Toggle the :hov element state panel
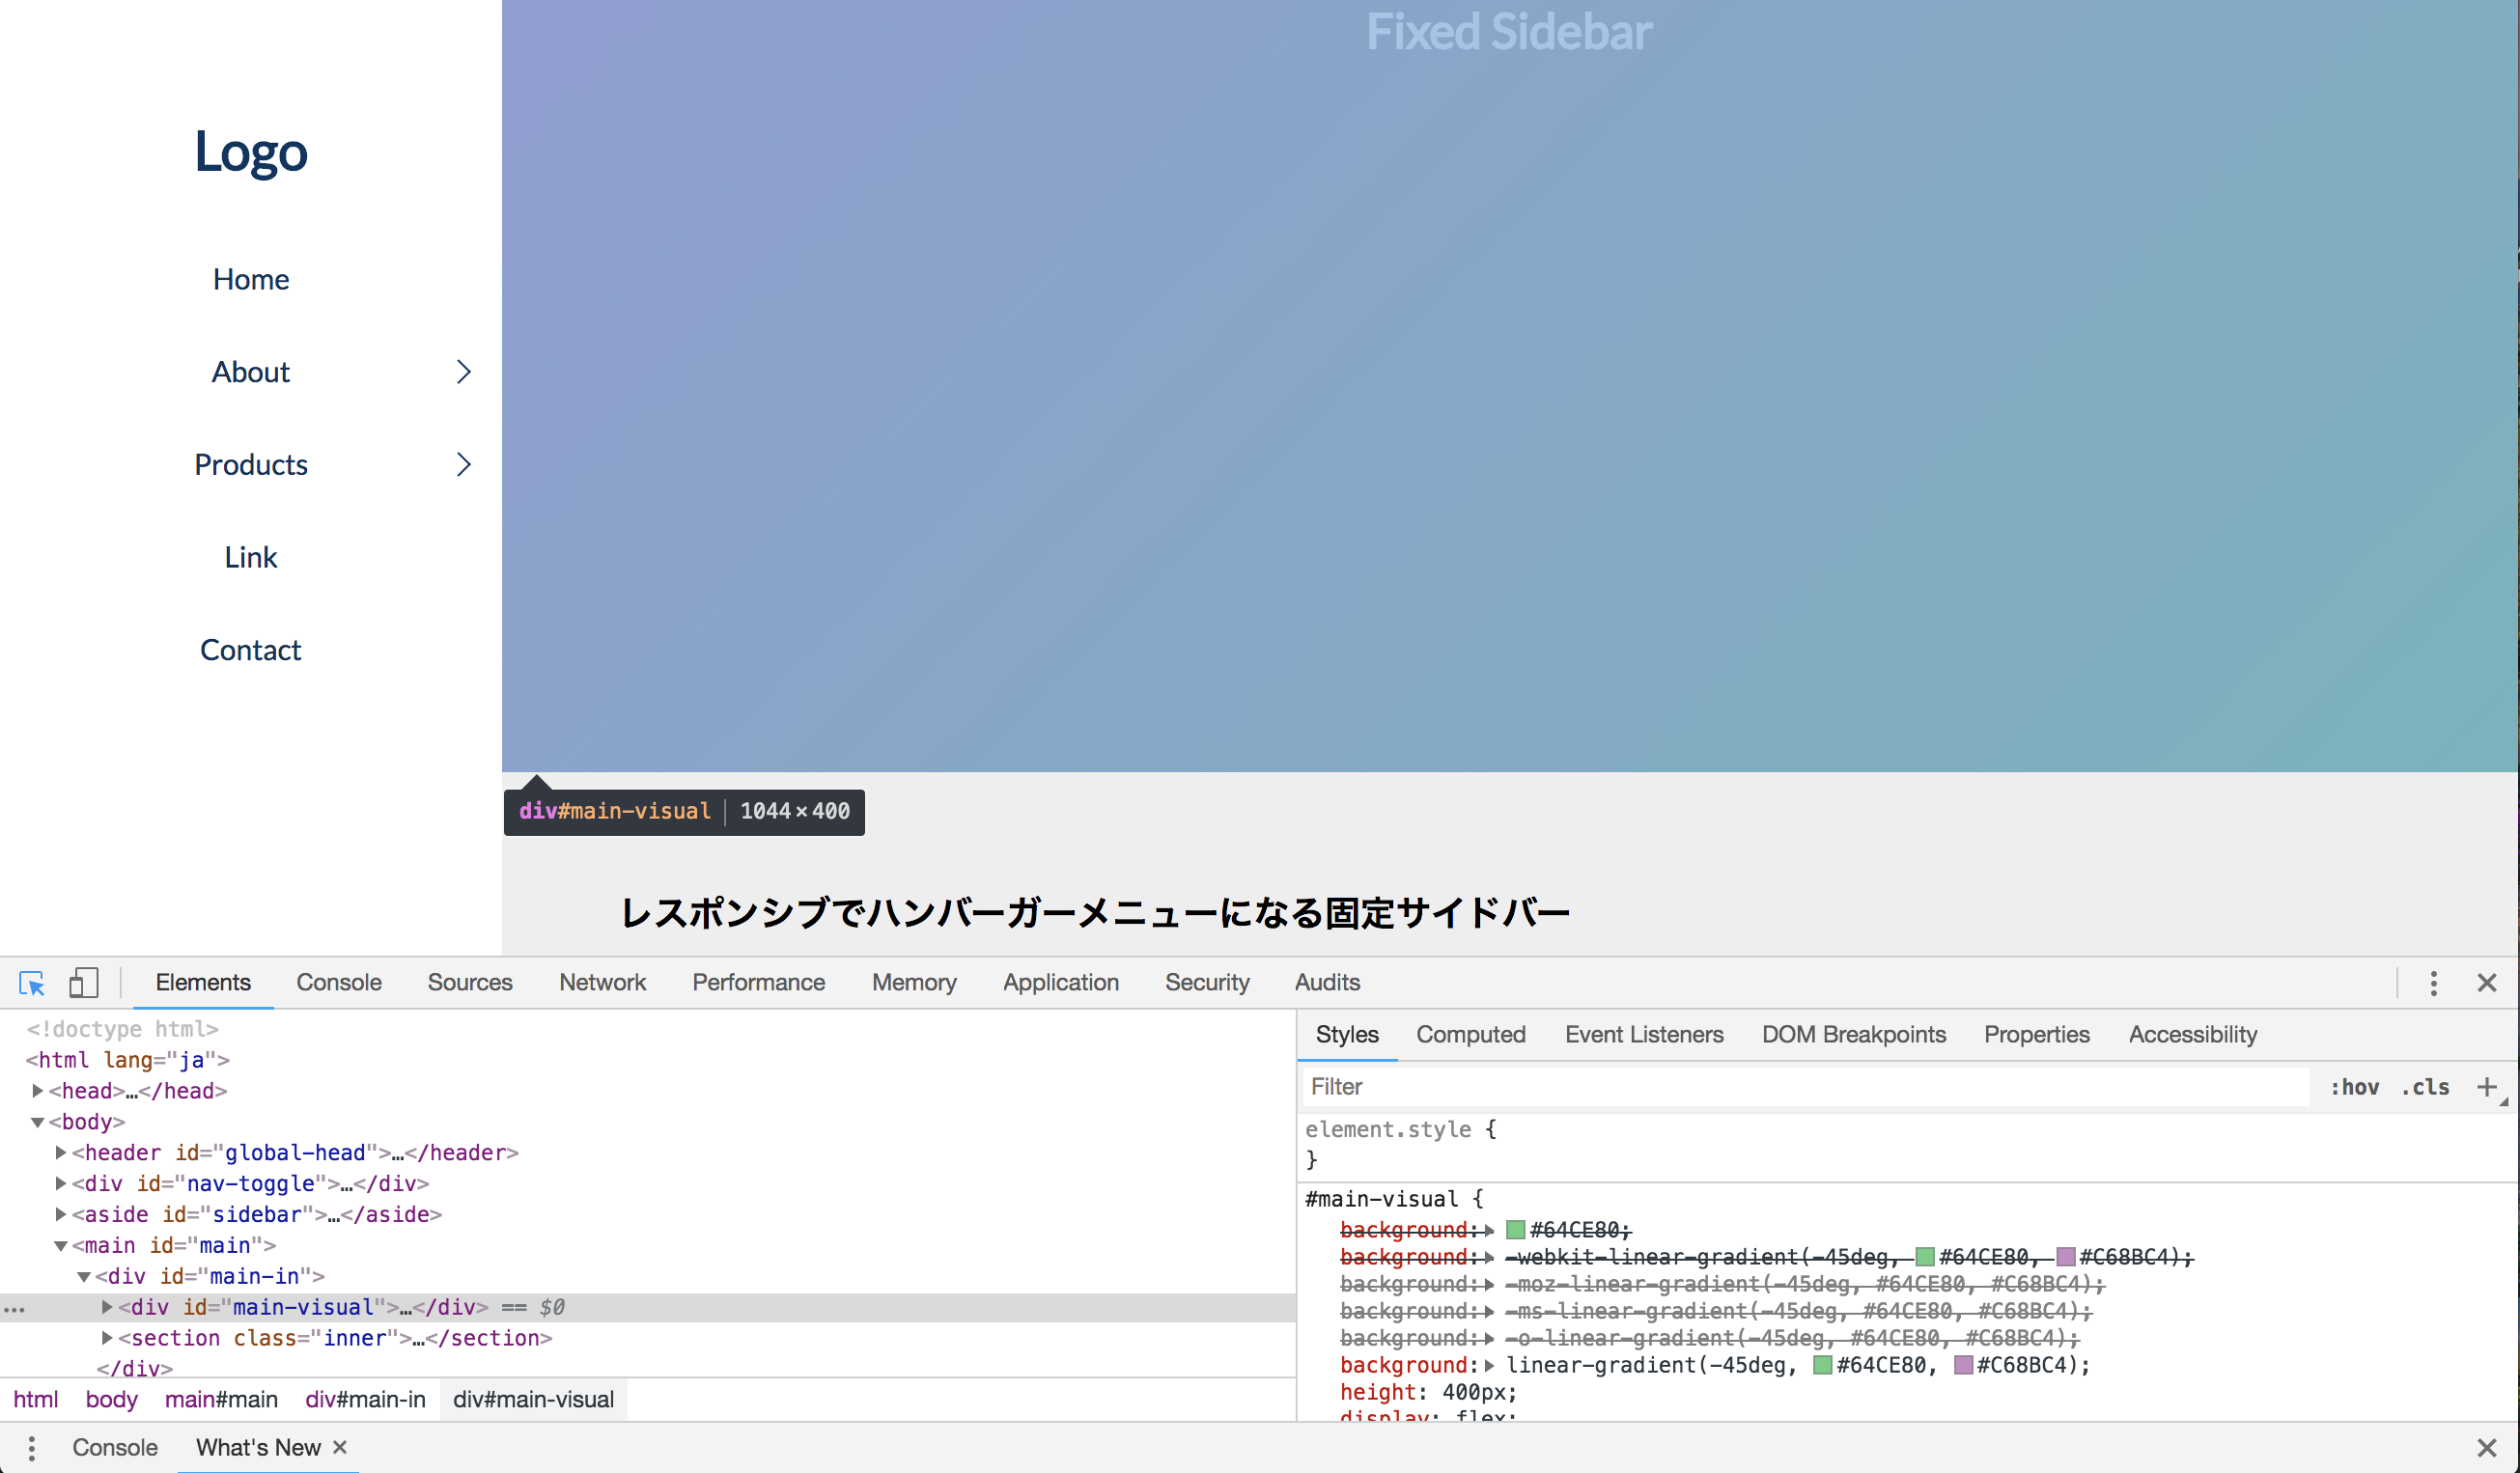2520x1473 pixels. tap(2354, 1087)
